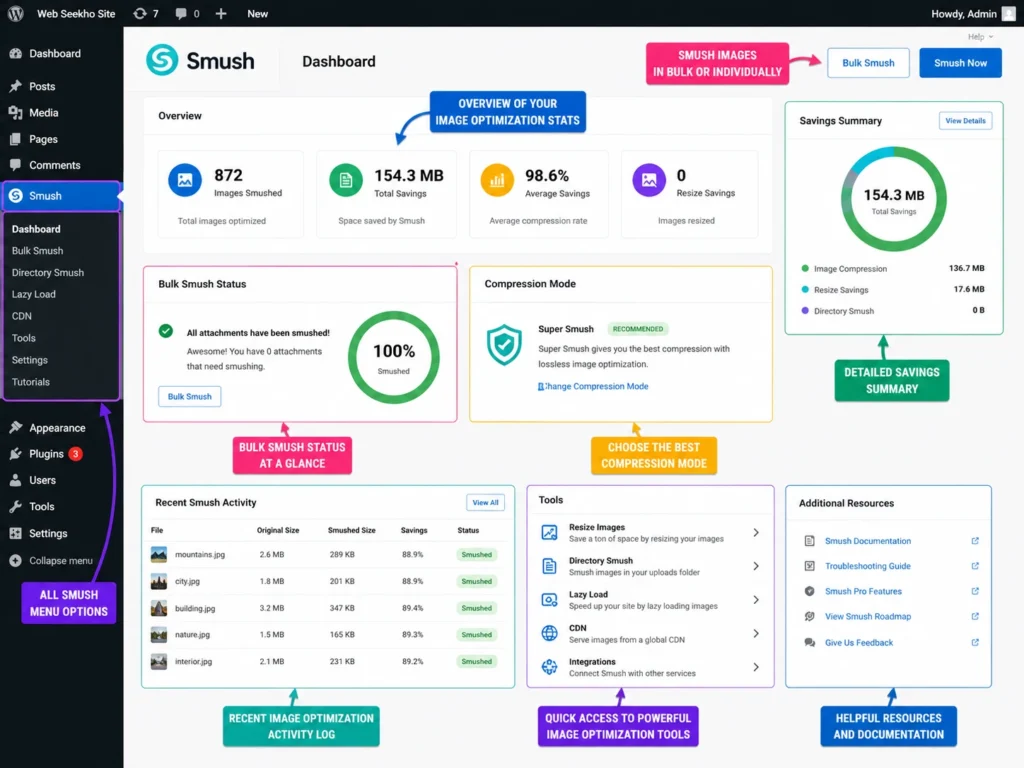Click the Smush Now button
The width and height of the screenshot is (1024, 768).
pos(960,63)
